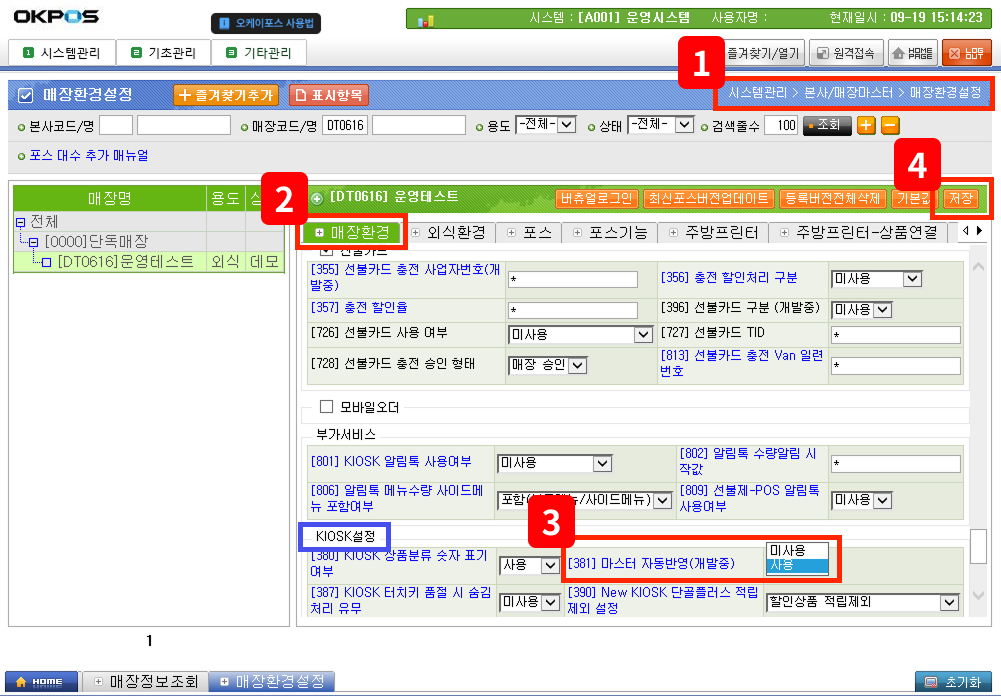The image size is (1001, 696).
Task: Open 원격접속 remote access
Action: pos(845,53)
